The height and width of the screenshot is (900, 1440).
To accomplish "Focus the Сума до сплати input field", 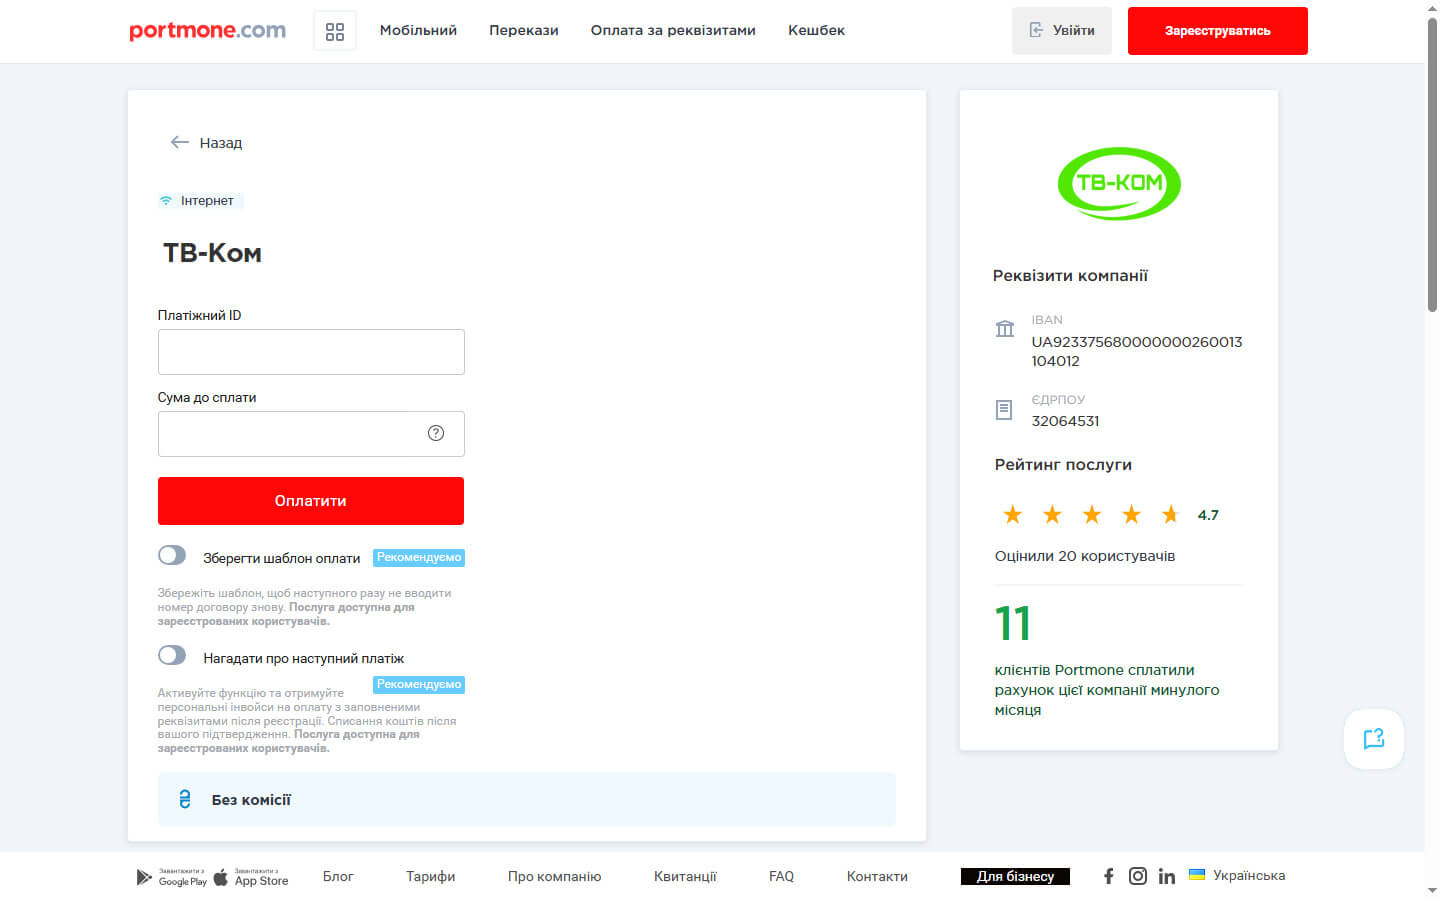I will pos(311,434).
